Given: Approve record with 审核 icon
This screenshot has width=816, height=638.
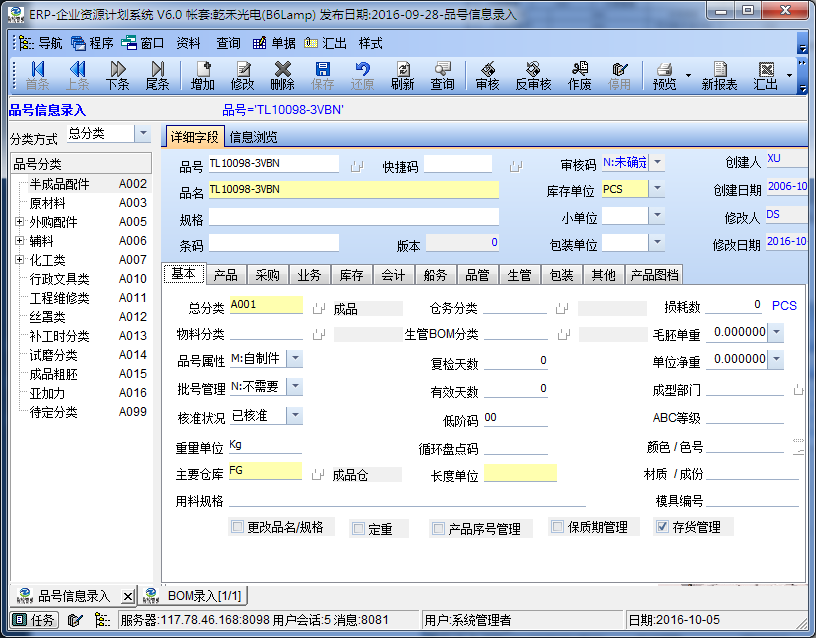Looking at the screenshot, I should coord(488,75).
